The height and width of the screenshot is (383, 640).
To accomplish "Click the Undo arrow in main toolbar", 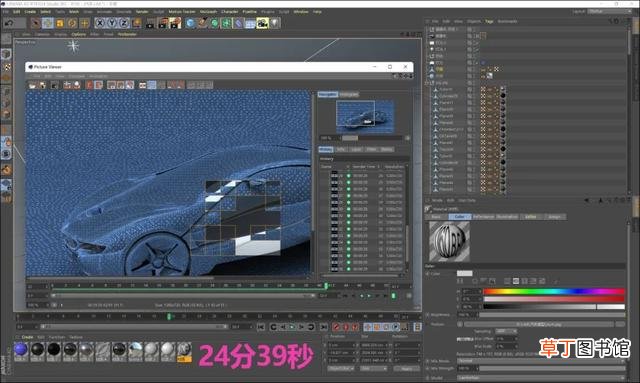I will (9, 23).
